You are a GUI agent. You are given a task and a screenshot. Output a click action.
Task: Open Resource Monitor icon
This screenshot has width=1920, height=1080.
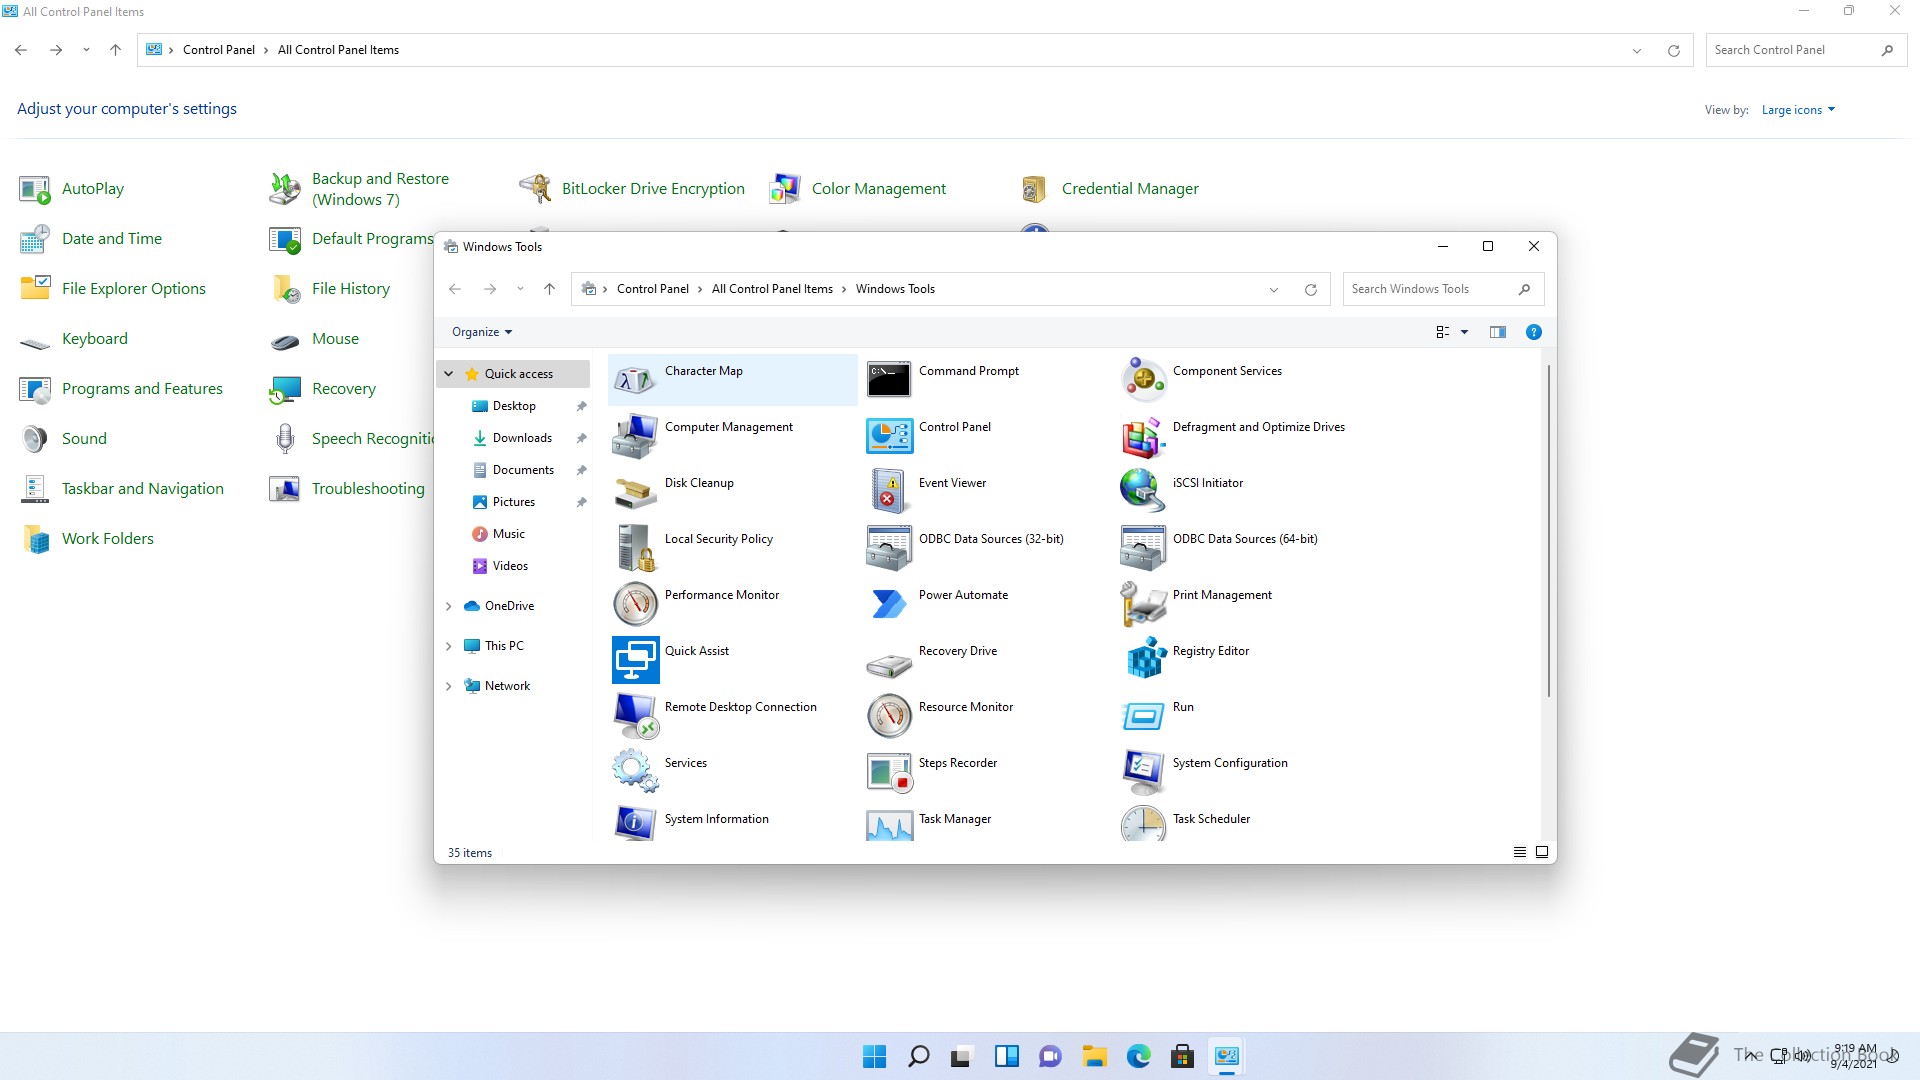(889, 716)
